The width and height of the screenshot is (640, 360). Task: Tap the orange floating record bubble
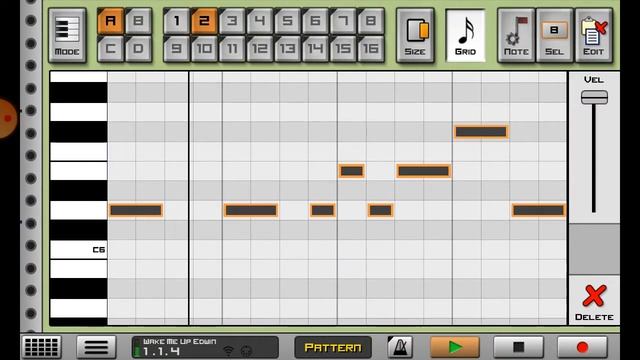click(8, 118)
